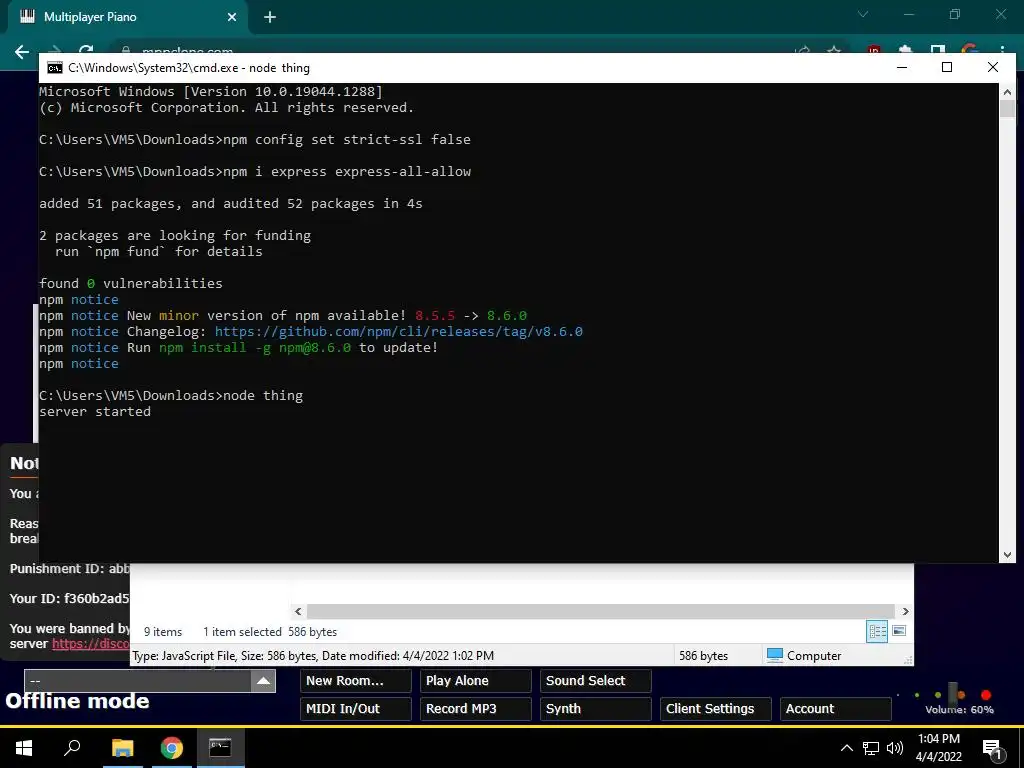
Task: Open the Chrome three-dot menu
Action: [x=1002, y=50]
